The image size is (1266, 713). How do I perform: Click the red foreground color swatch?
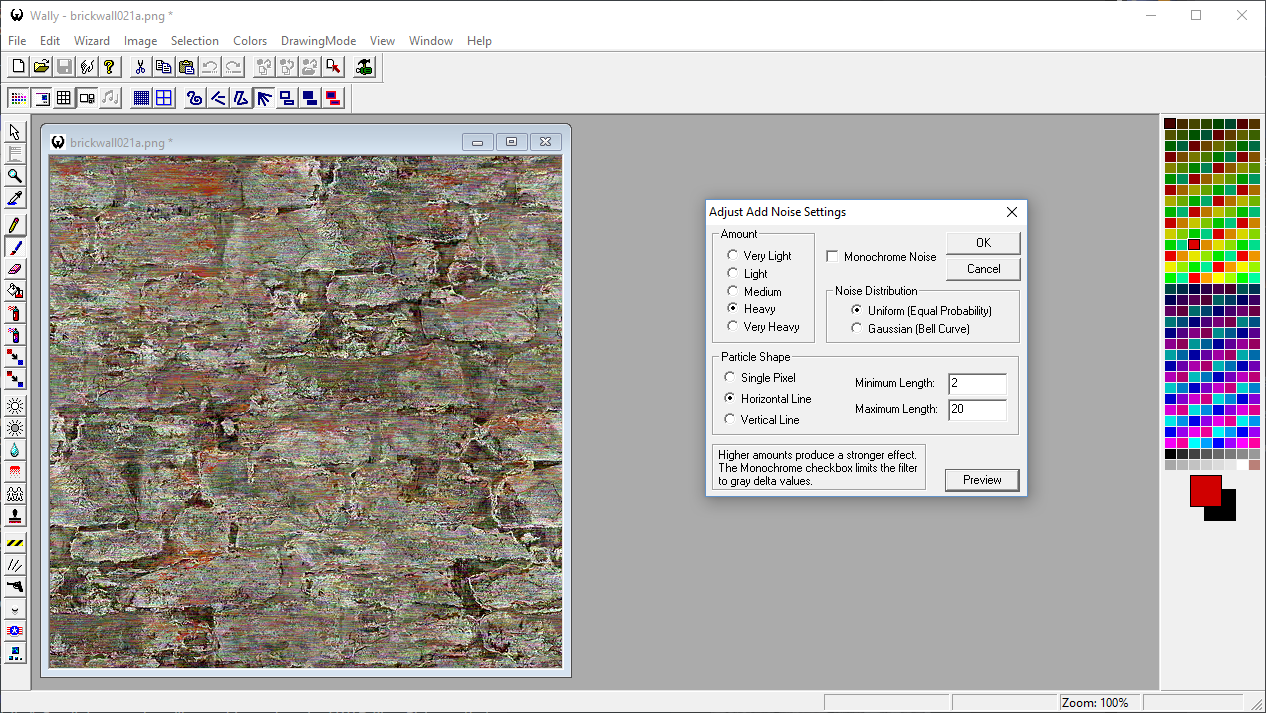1204,490
